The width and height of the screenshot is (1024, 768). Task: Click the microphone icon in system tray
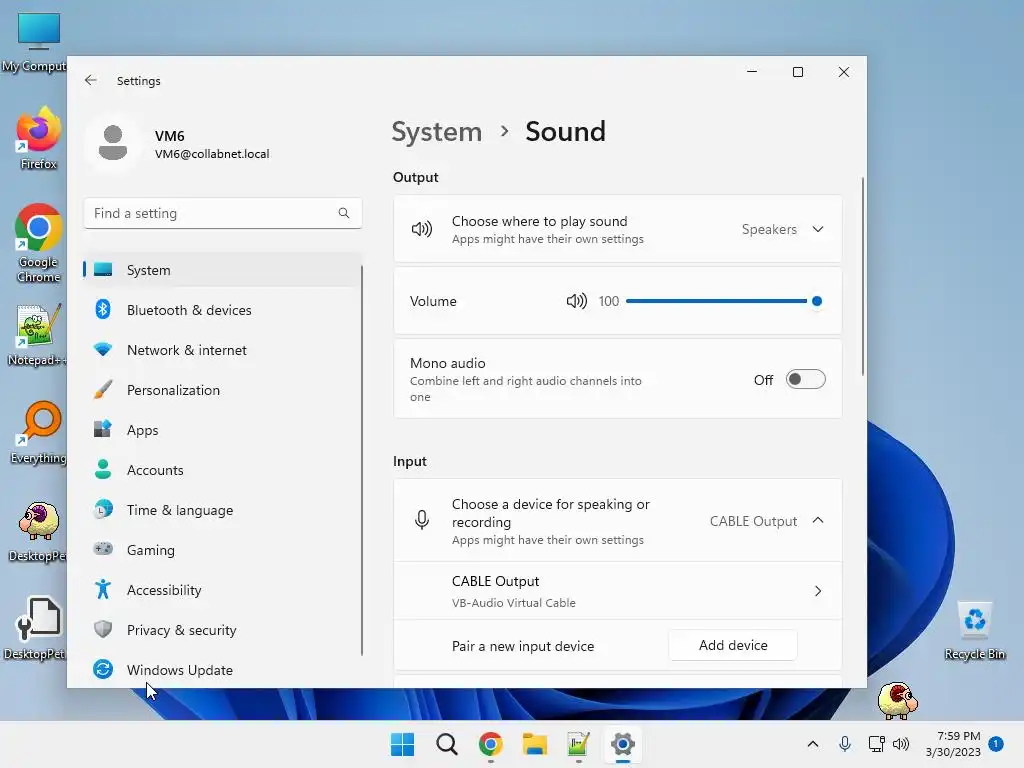tap(844, 744)
